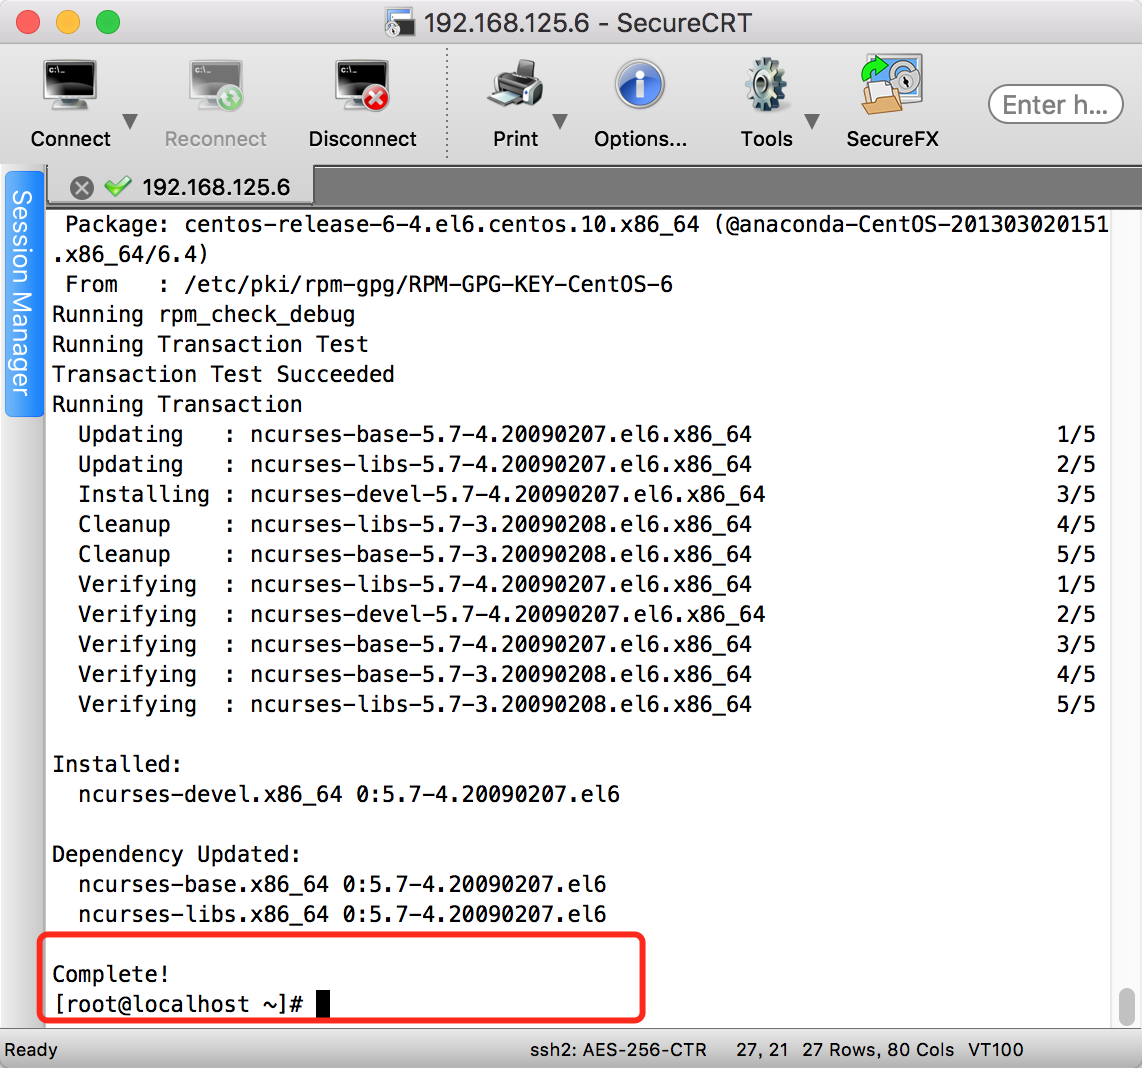Open the Connect dropdown arrow
The height and width of the screenshot is (1068, 1142).
tap(130, 121)
